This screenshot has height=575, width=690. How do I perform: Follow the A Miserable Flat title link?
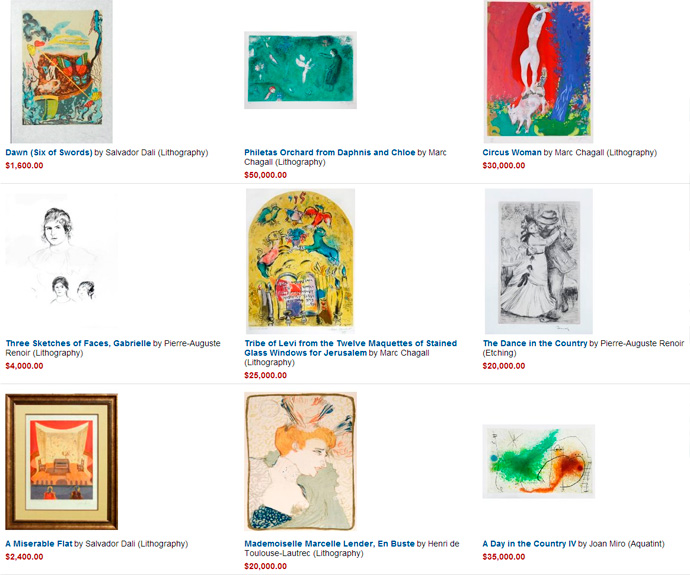pos(39,544)
